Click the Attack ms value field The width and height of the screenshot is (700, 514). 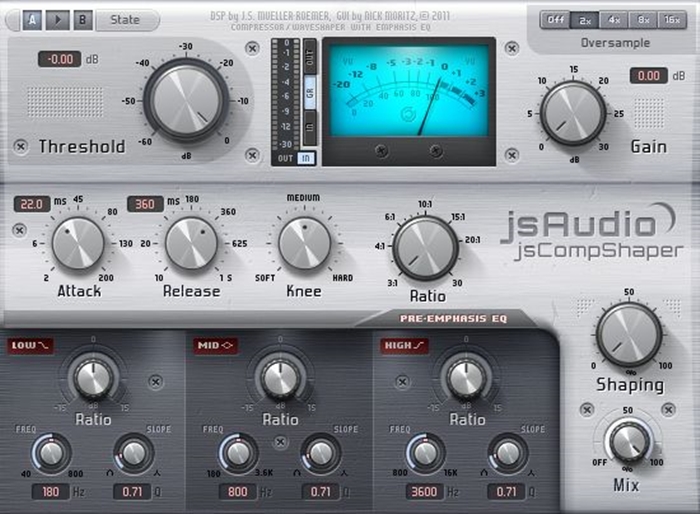[x=33, y=204]
